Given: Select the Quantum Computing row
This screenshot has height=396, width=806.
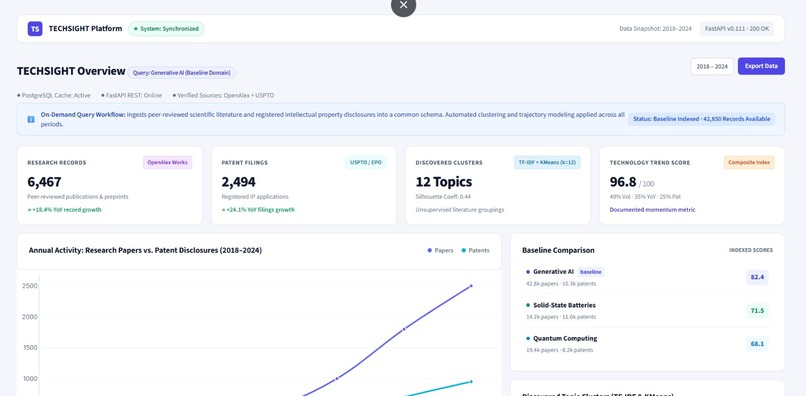Looking at the screenshot, I should 647,344.
